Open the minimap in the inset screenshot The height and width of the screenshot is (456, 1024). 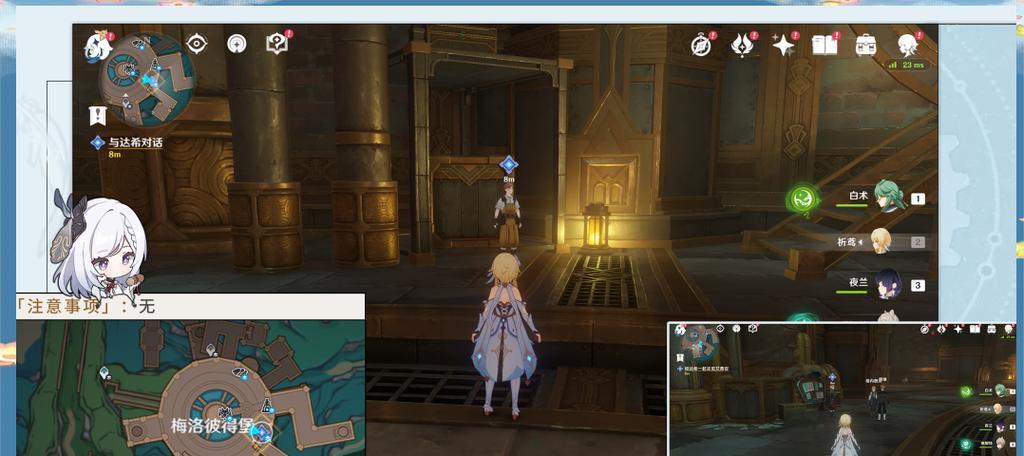(x=700, y=342)
